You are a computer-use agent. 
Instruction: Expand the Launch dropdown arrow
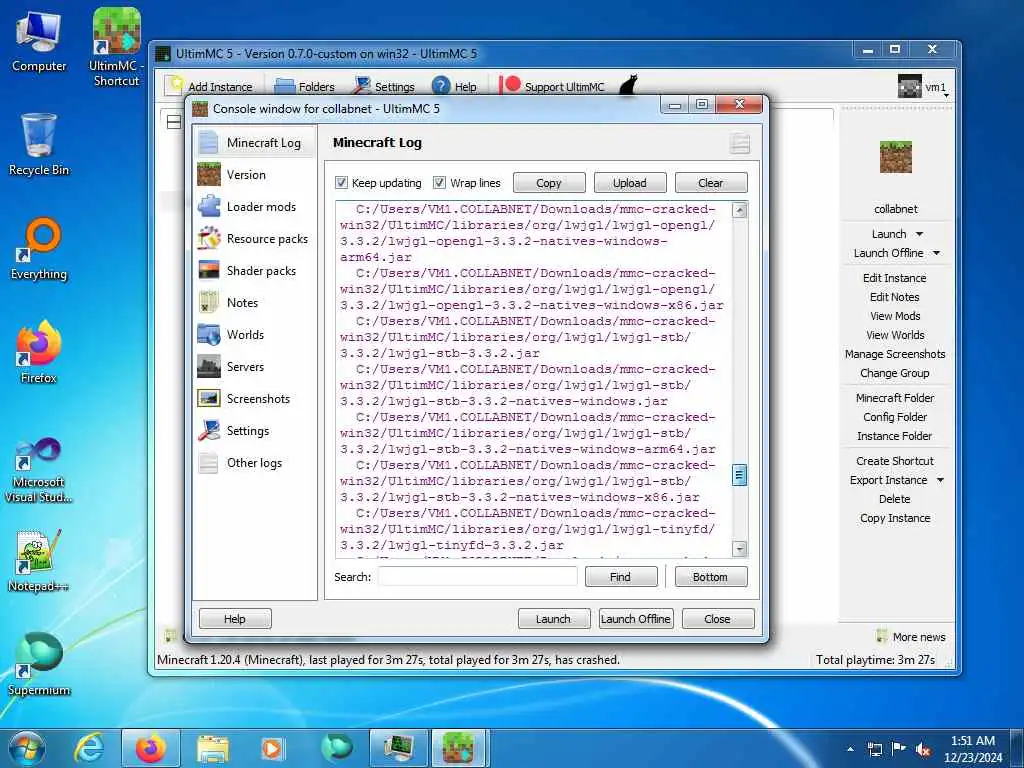click(x=920, y=234)
